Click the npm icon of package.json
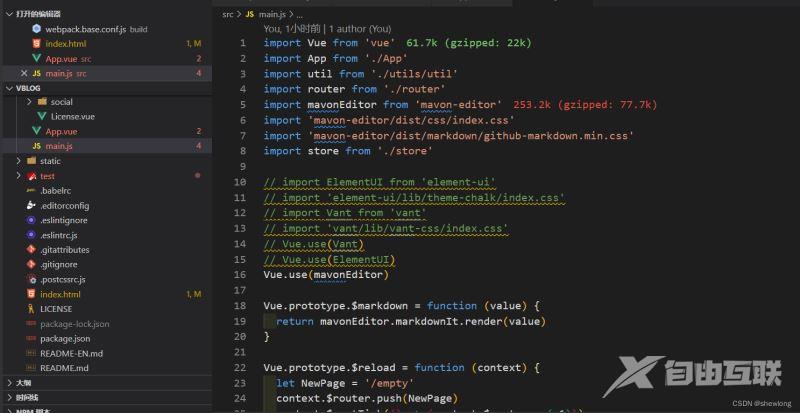This screenshot has width=800, height=413. 31,338
